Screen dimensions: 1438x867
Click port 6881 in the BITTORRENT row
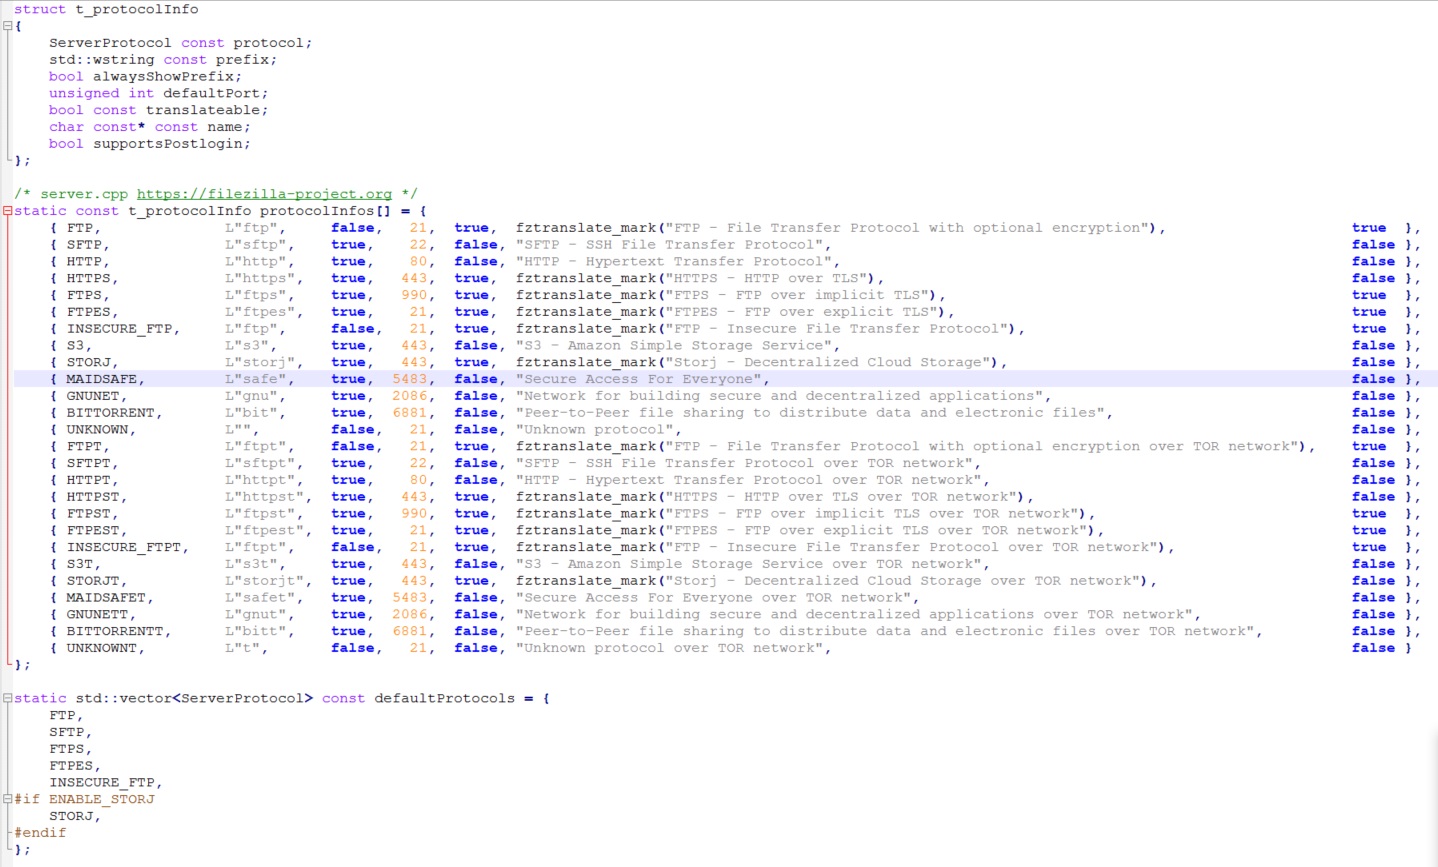(409, 413)
